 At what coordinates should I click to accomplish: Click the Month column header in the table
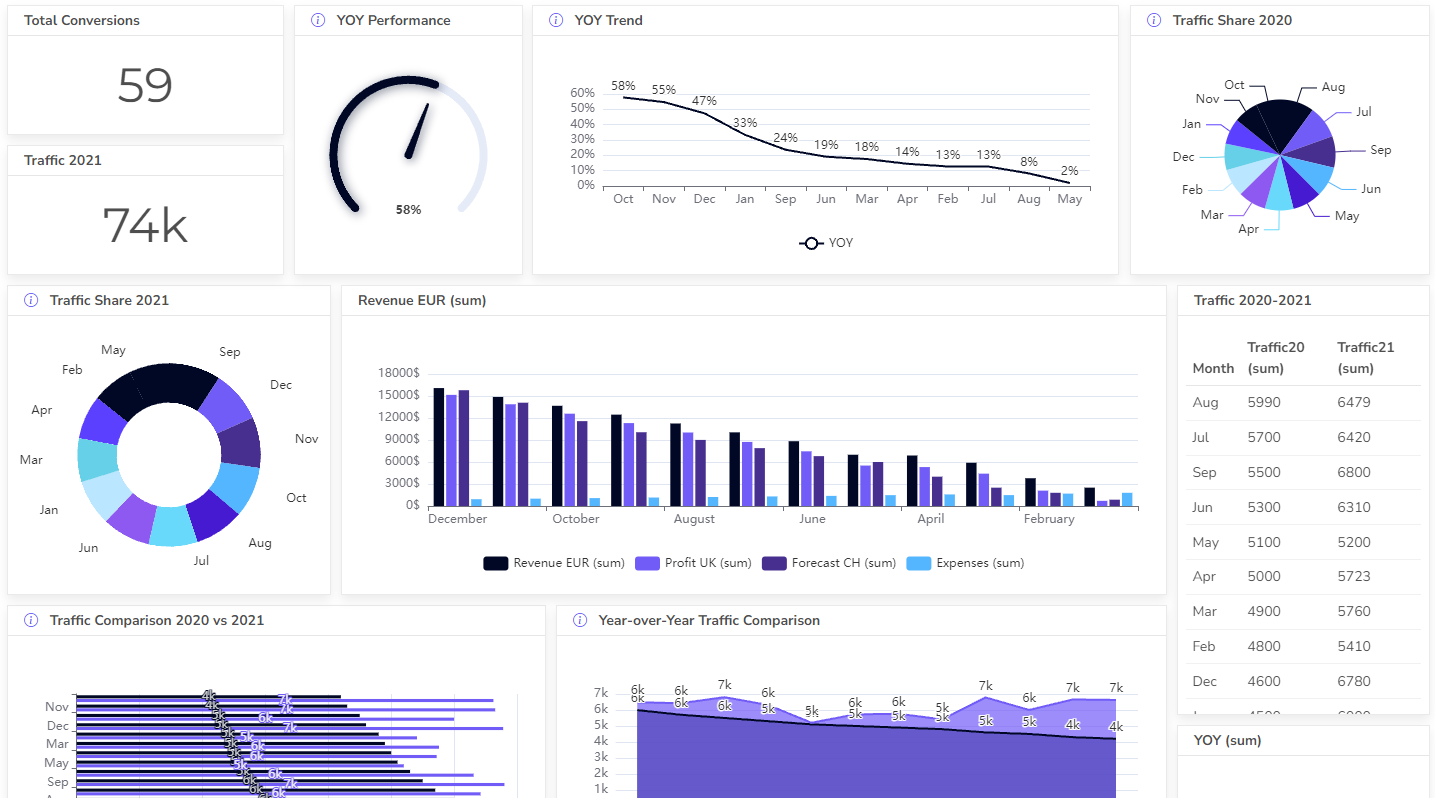coord(1213,368)
